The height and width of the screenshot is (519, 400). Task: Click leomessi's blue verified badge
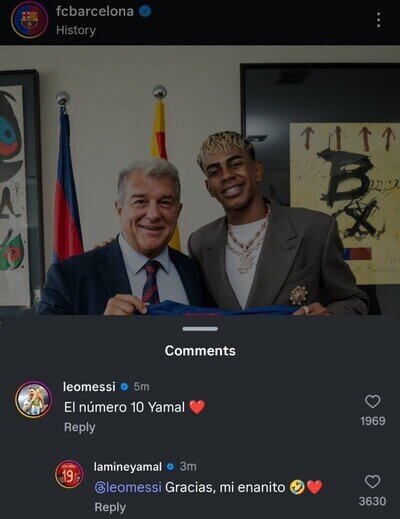point(124,387)
